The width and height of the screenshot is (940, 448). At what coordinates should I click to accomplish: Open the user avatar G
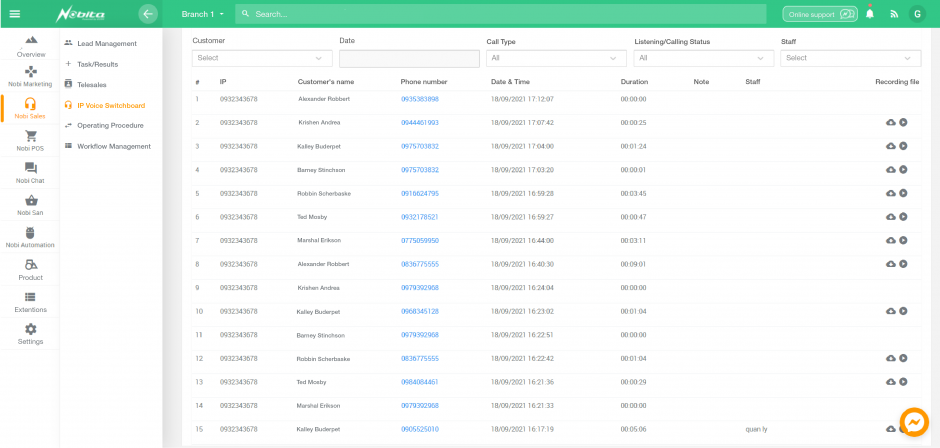click(917, 14)
